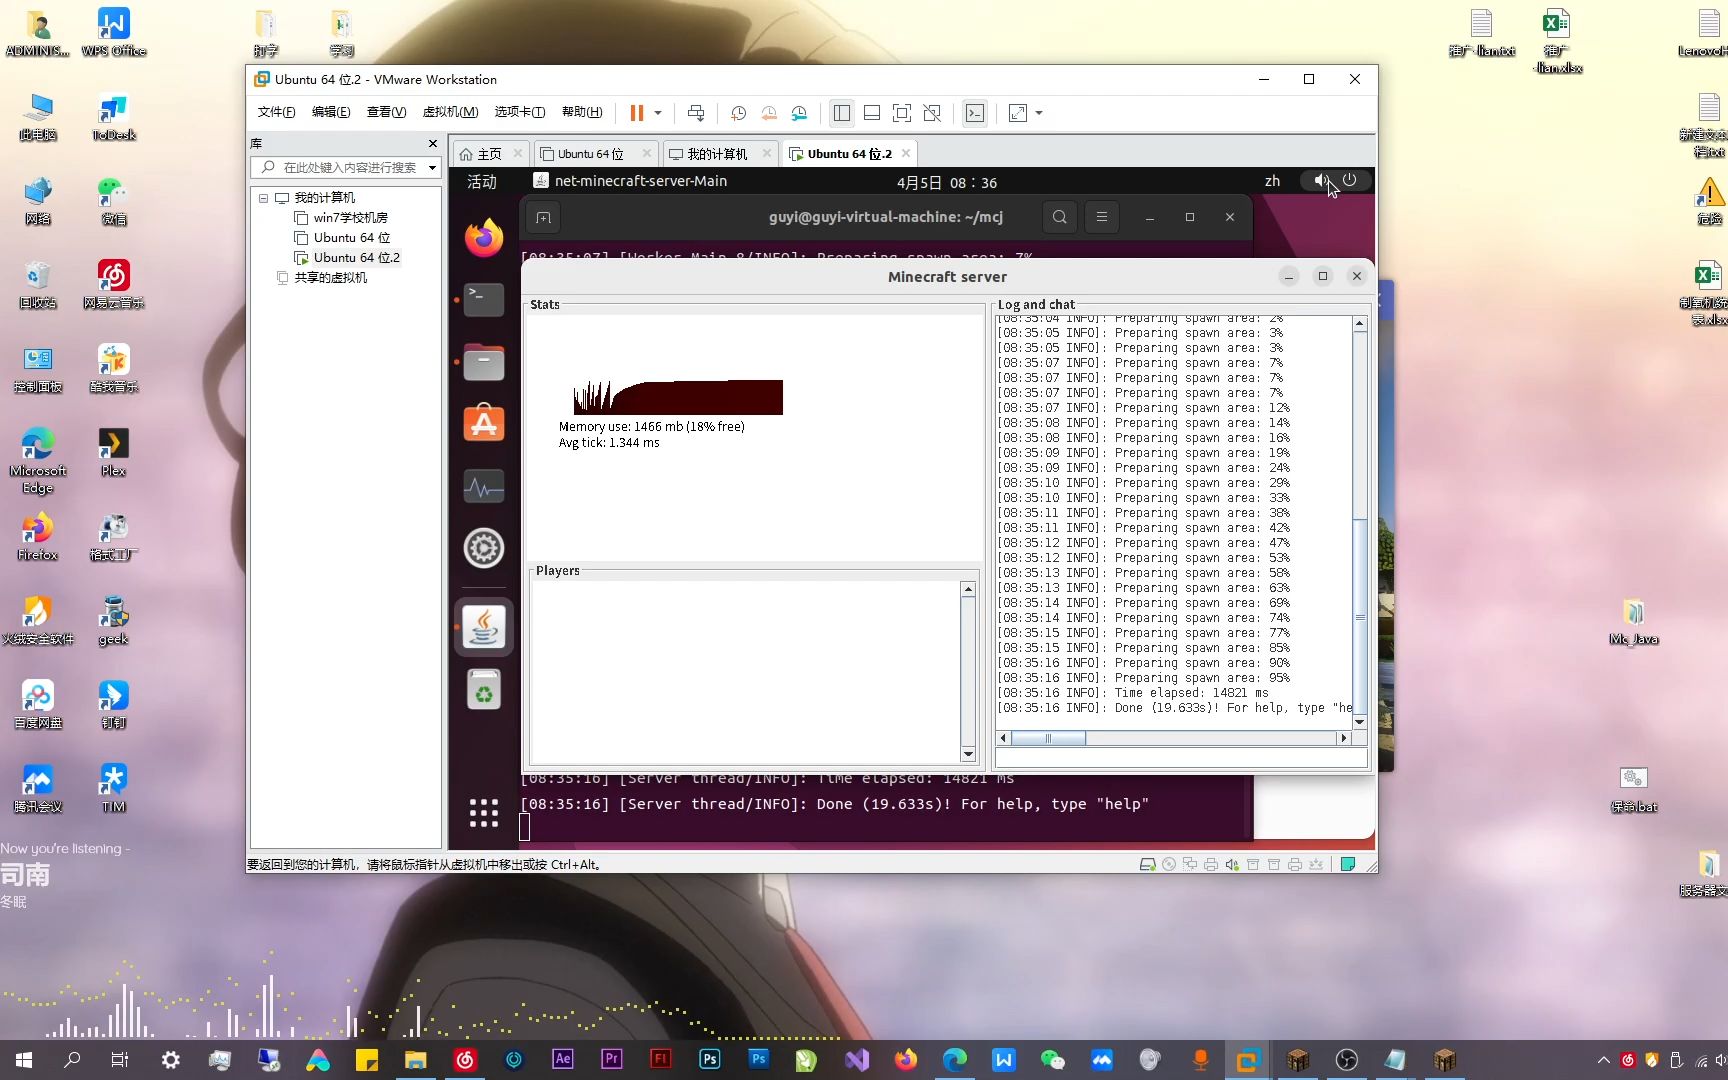Open the 选项卡(T) menu
Viewport: 1728px width, 1080px height.
[520, 112]
